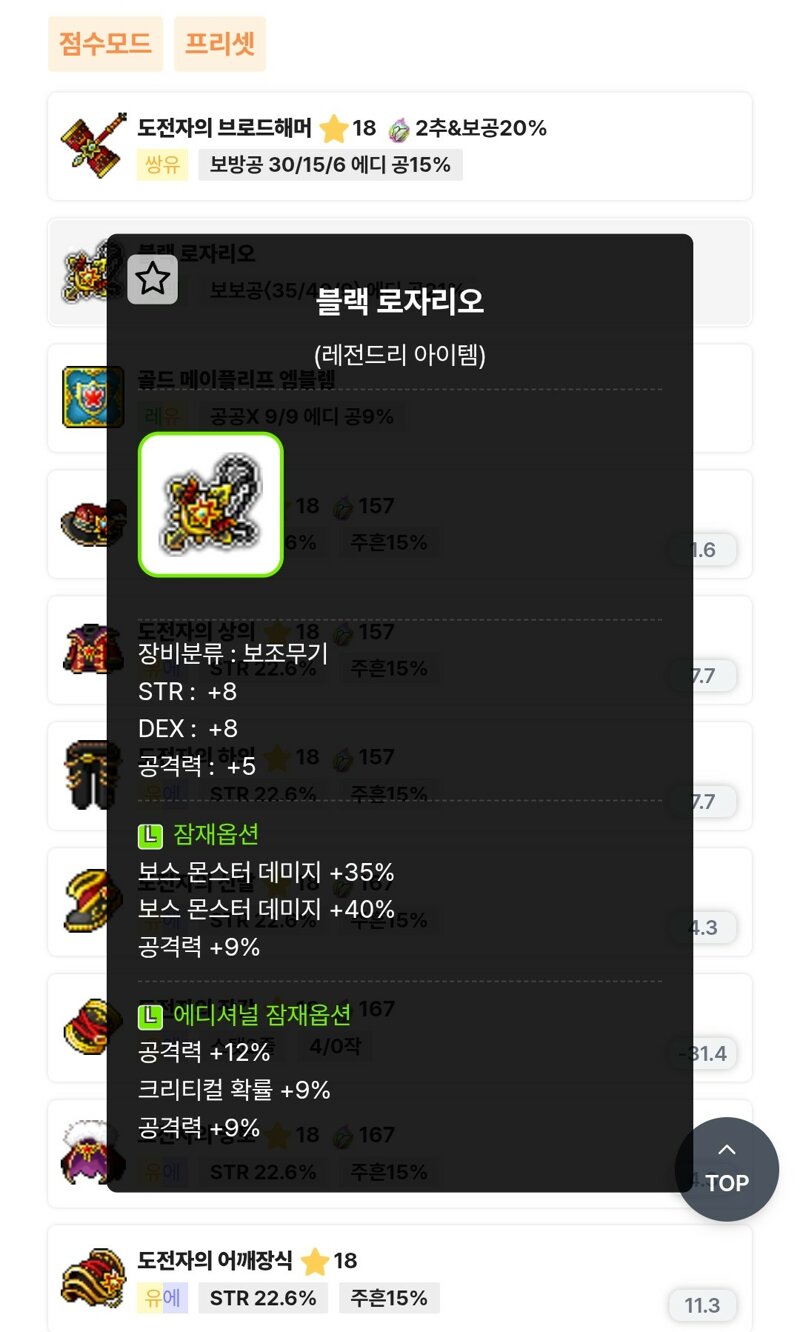The height and width of the screenshot is (1332, 800).
Task: Click the 쌍유 tag on 브로드해머
Action: point(162,165)
